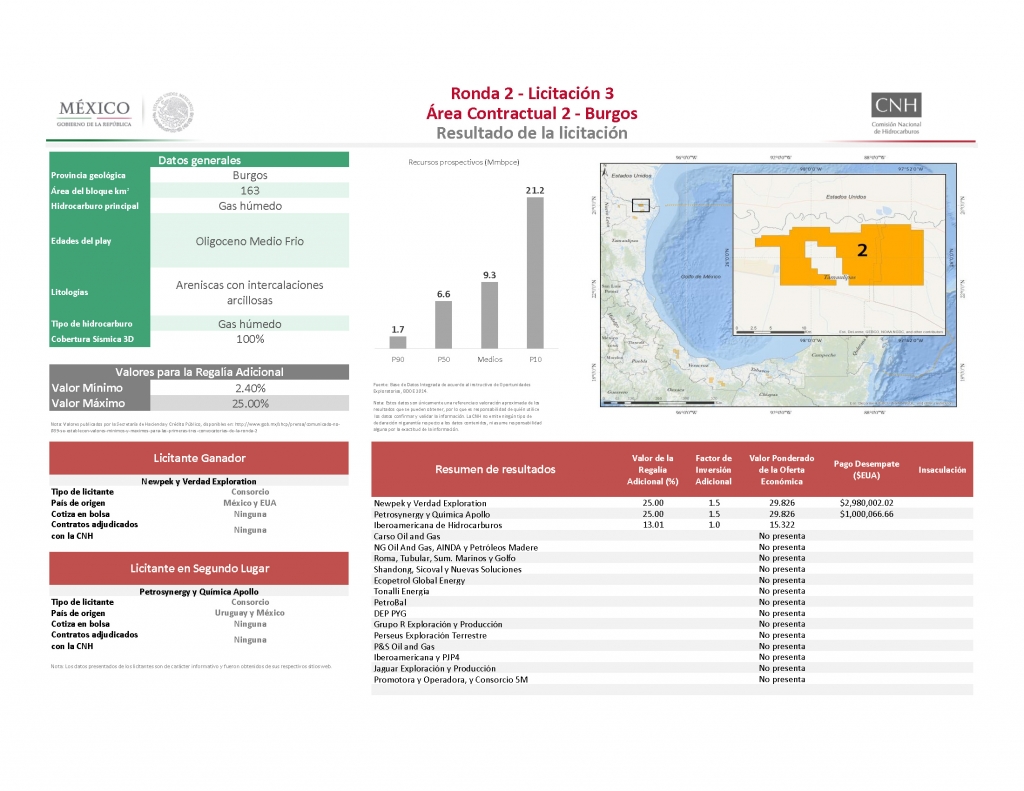Click the P50 bar valued 6.6
This screenshot has height=791, width=1024.
click(x=444, y=324)
